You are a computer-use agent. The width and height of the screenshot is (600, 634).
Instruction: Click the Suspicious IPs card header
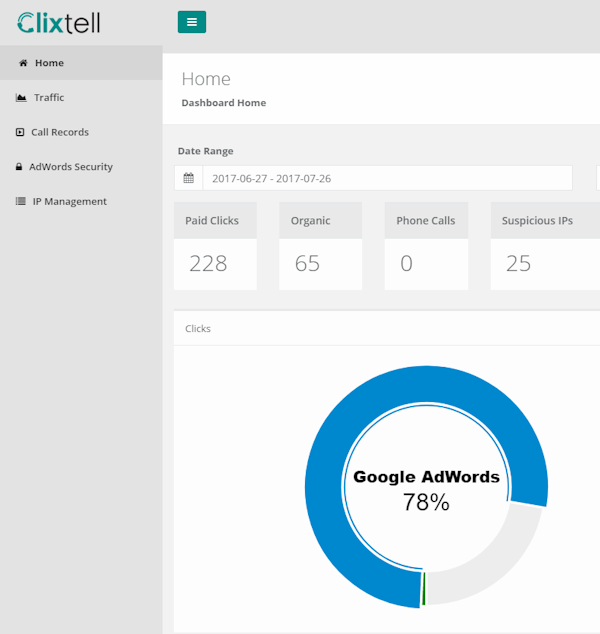coord(545,220)
